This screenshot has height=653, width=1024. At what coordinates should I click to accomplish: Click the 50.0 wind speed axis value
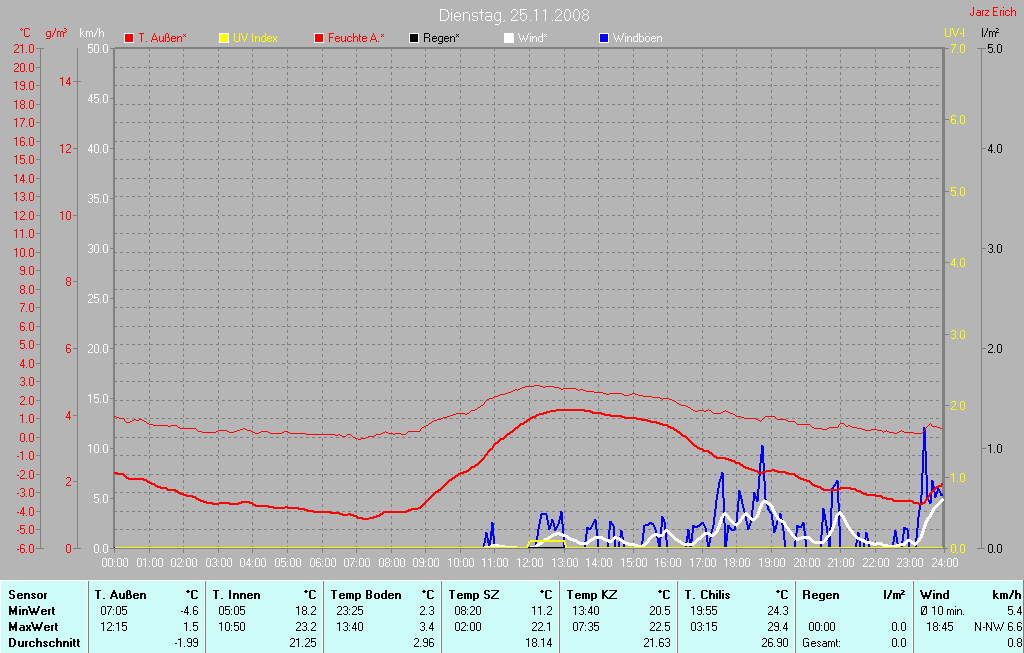pyautogui.click(x=98, y=49)
